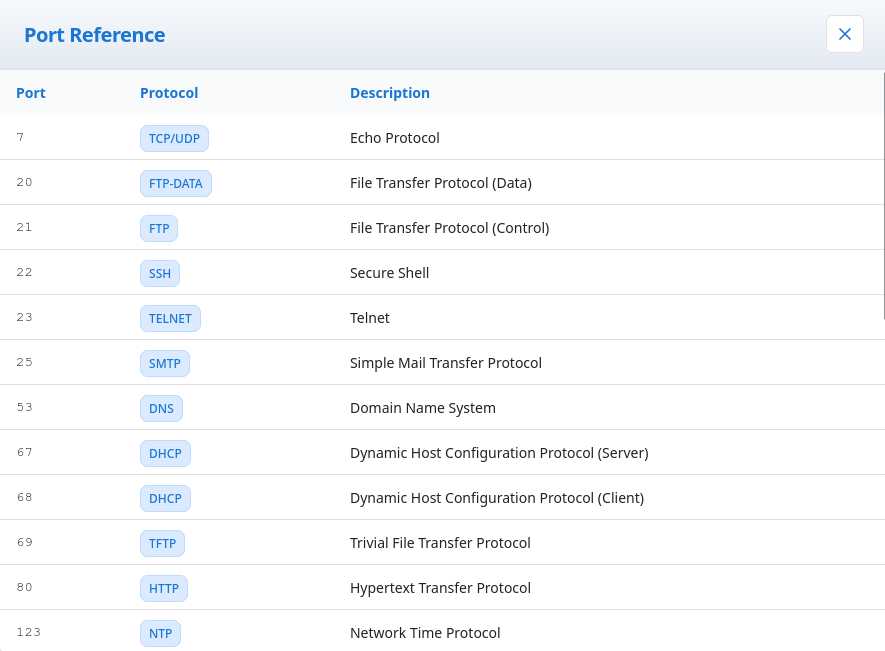Select the FTP badge for port 21
Screen dimensions: 885x651
[159, 229]
